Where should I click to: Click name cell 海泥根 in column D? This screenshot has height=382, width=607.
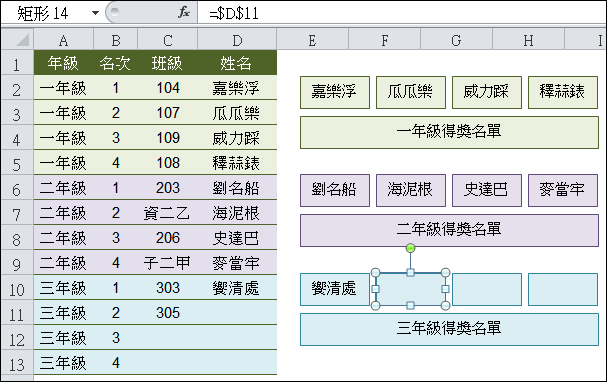(x=237, y=213)
